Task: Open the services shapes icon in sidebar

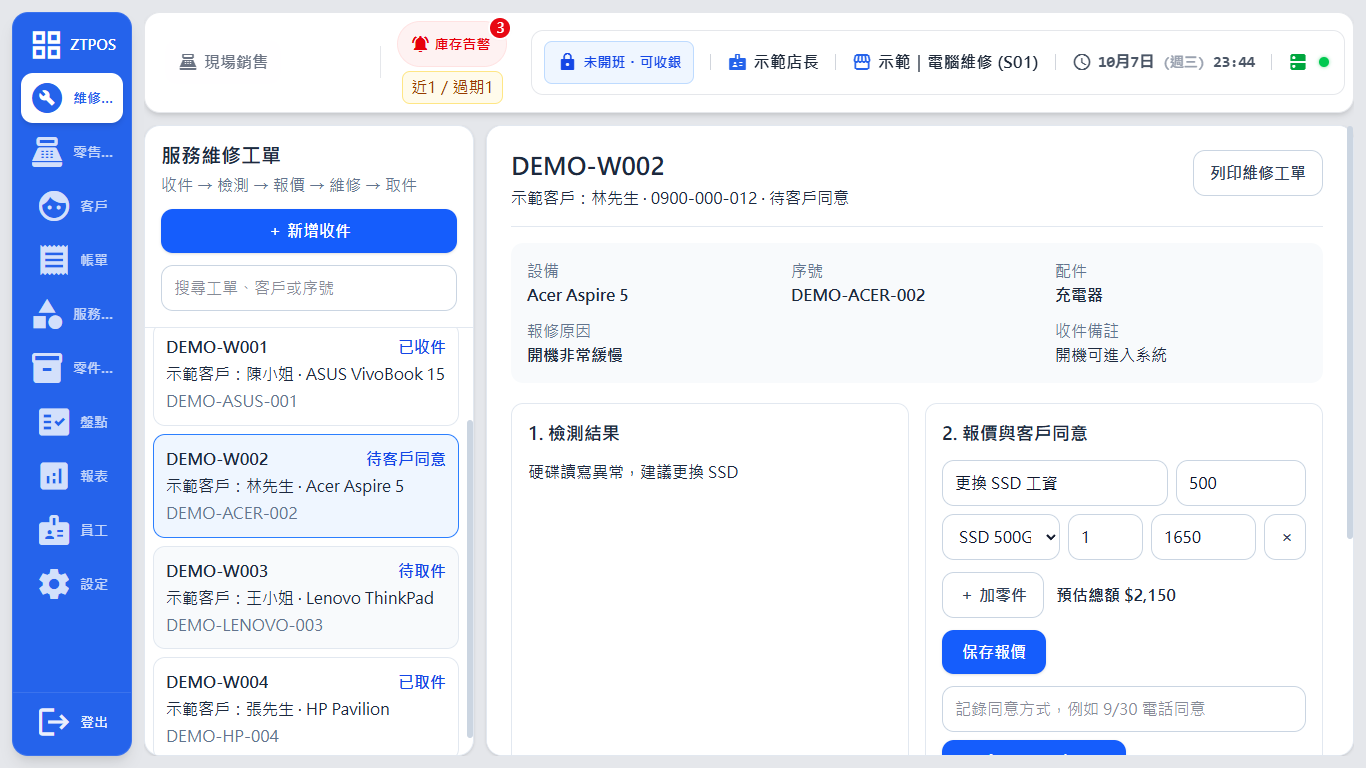Action: (47, 314)
